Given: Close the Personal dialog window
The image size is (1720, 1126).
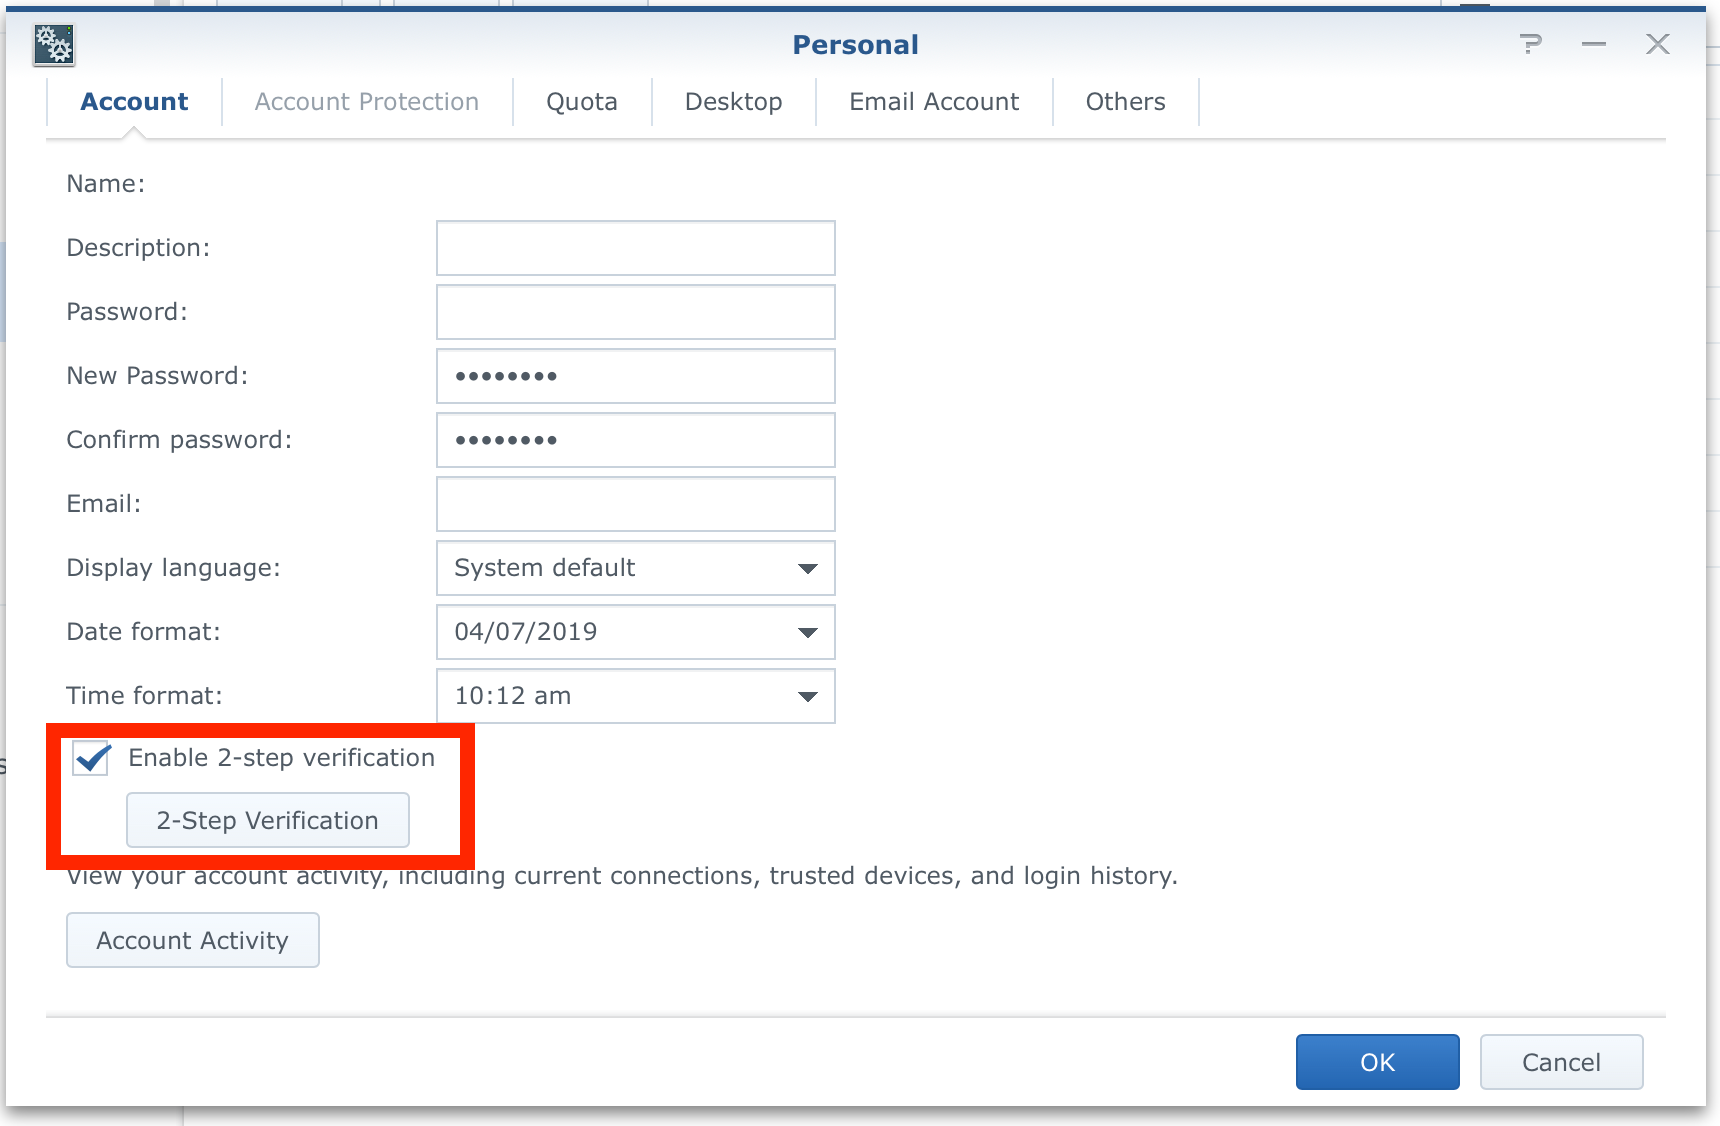Looking at the screenshot, I should click(1657, 44).
